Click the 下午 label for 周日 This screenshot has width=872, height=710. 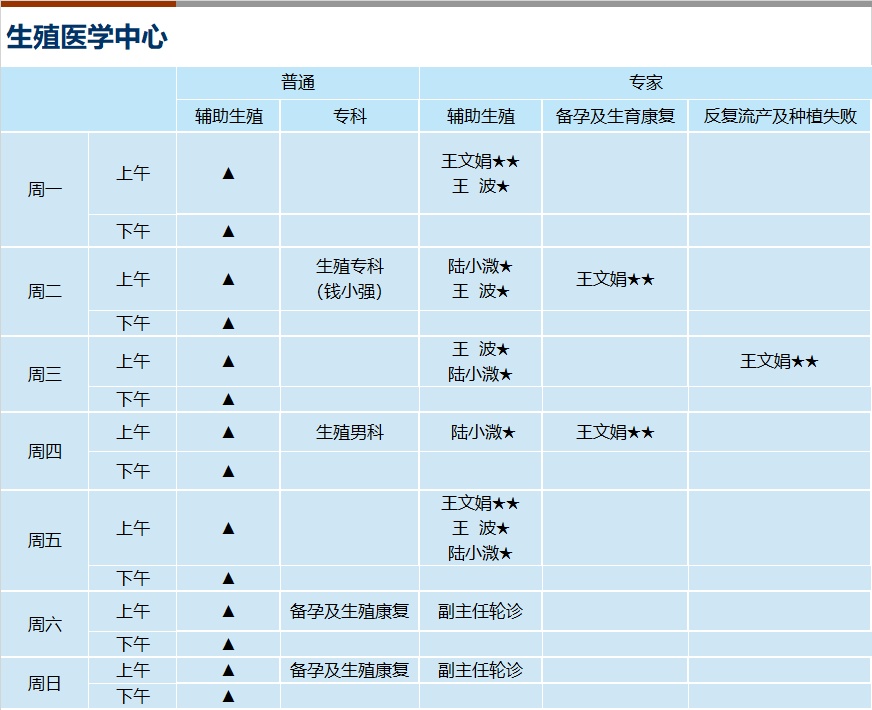point(133,696)
